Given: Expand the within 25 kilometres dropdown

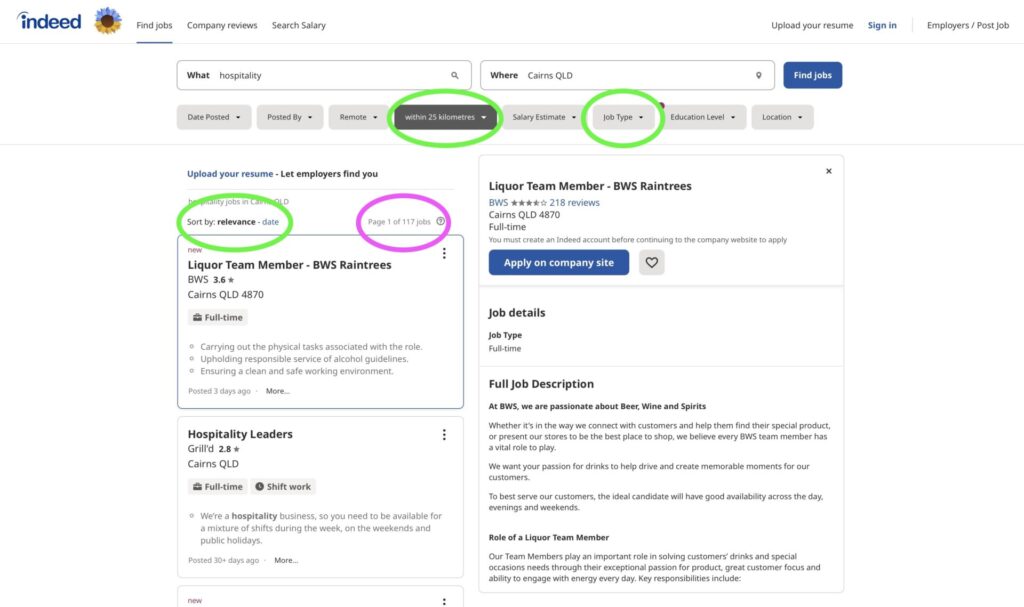Looking at the screenshot, I should pos(445,117).
